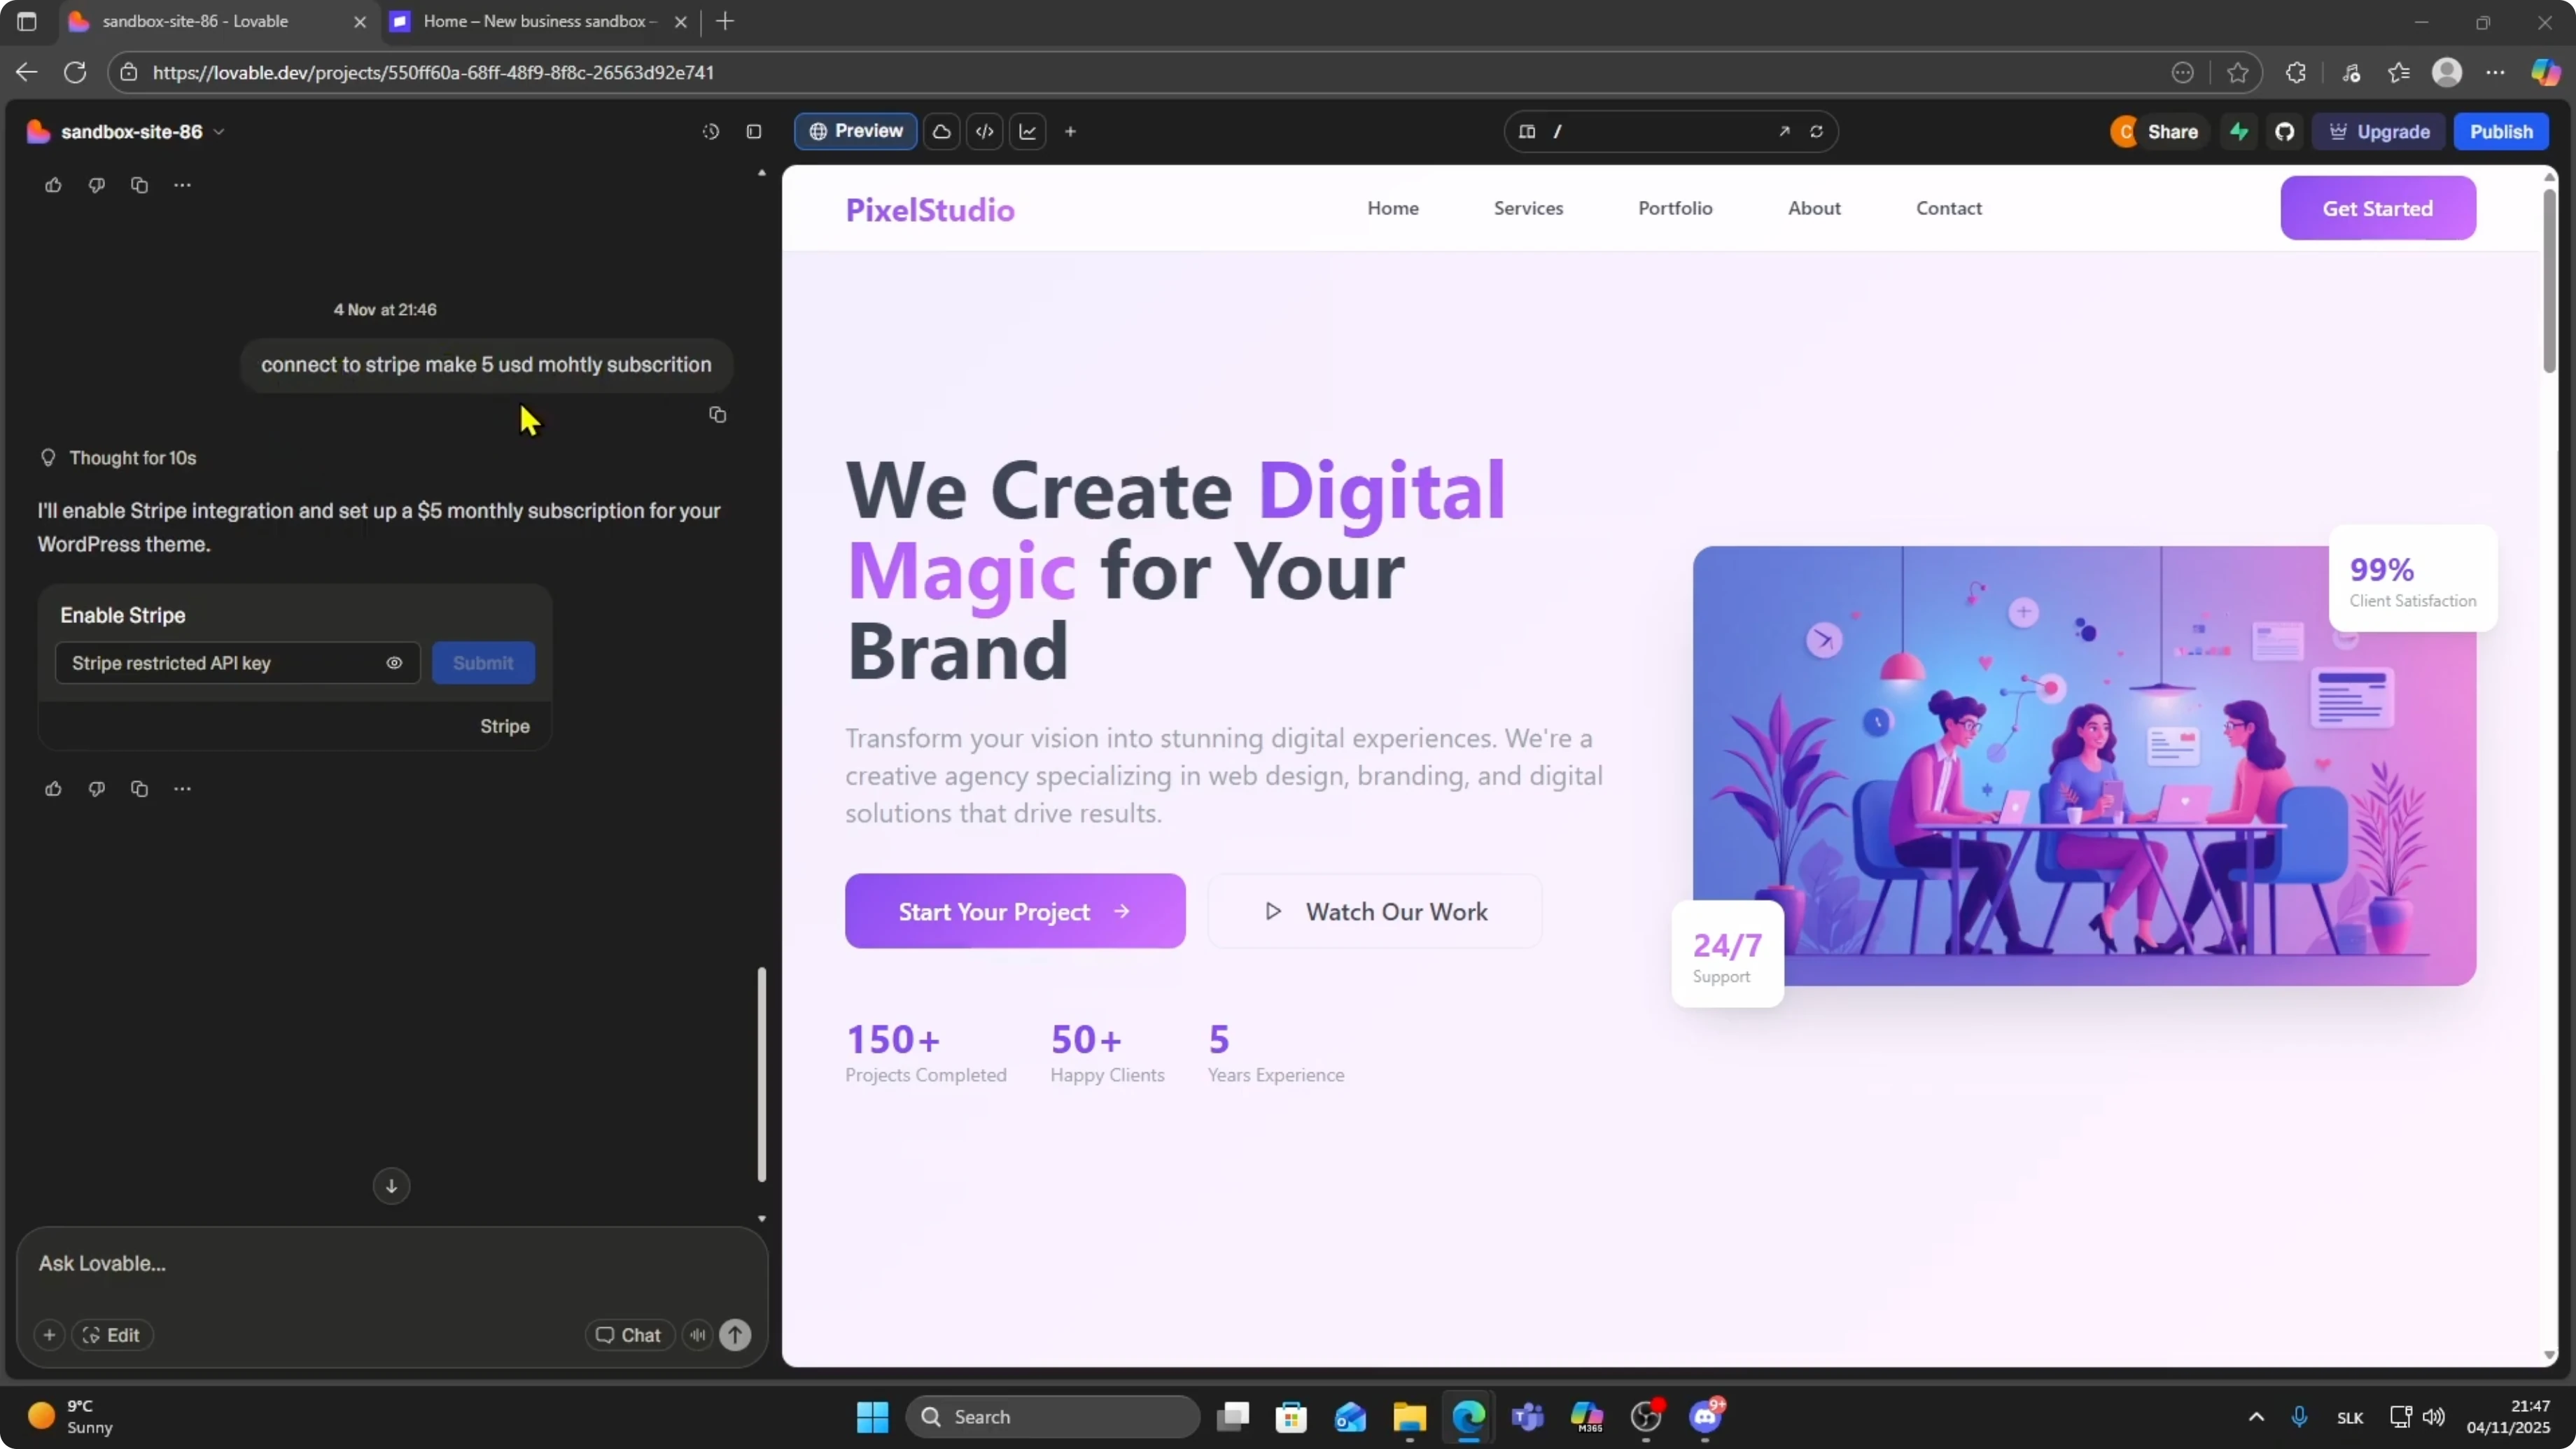Viewport: 2576px width, 1449px height.
Task: Click the Ask Lovable message box
Action: coord(392,1264)
